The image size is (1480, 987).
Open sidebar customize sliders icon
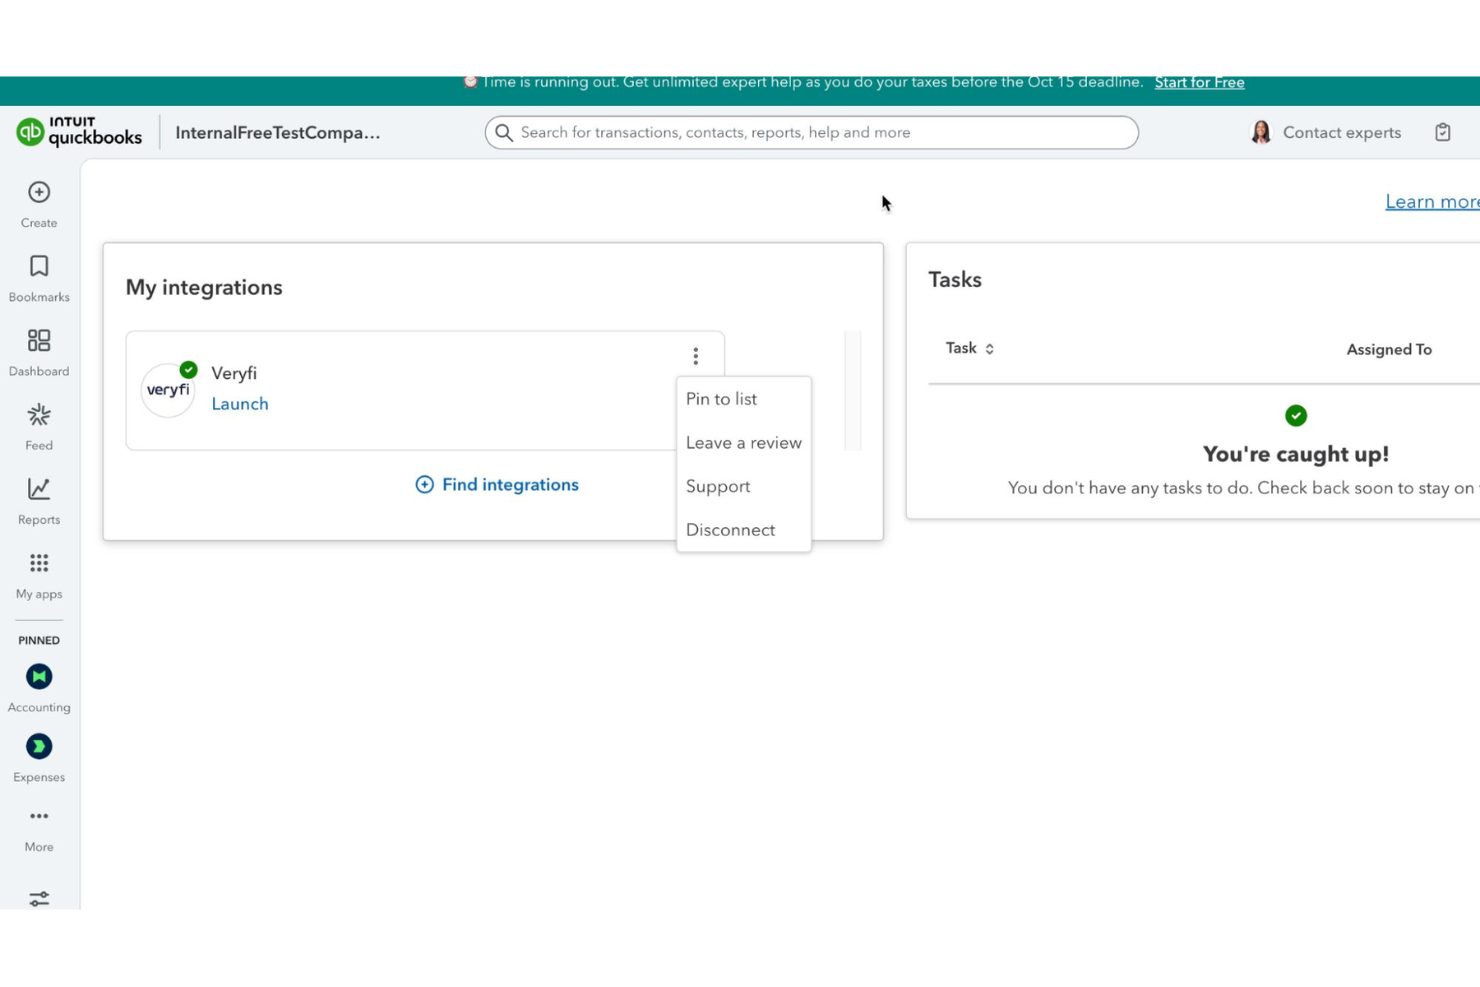[39, 899]
